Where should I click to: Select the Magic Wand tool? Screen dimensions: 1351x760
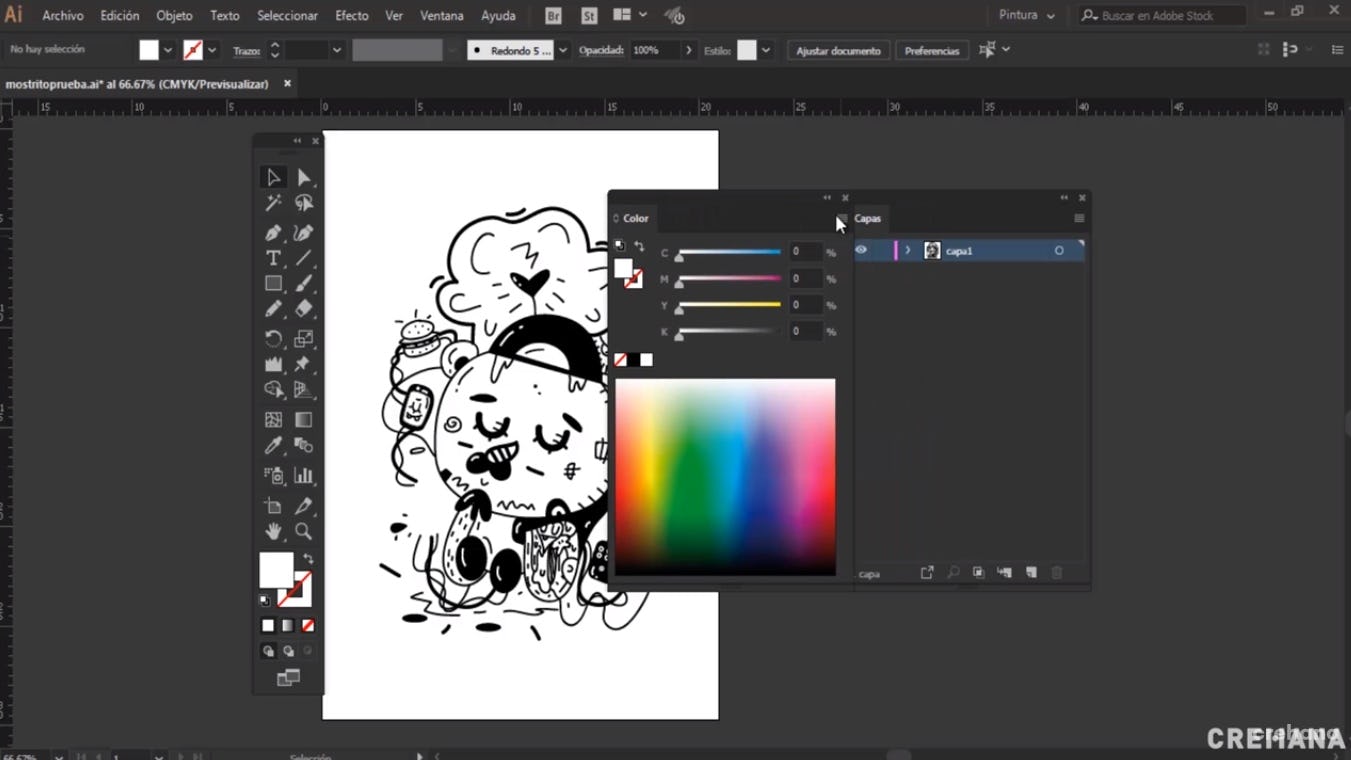pos(273,203)
